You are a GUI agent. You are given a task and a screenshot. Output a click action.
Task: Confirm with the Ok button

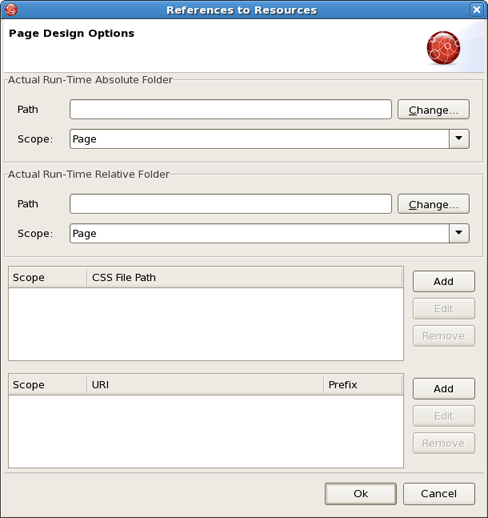pos(361,494)
